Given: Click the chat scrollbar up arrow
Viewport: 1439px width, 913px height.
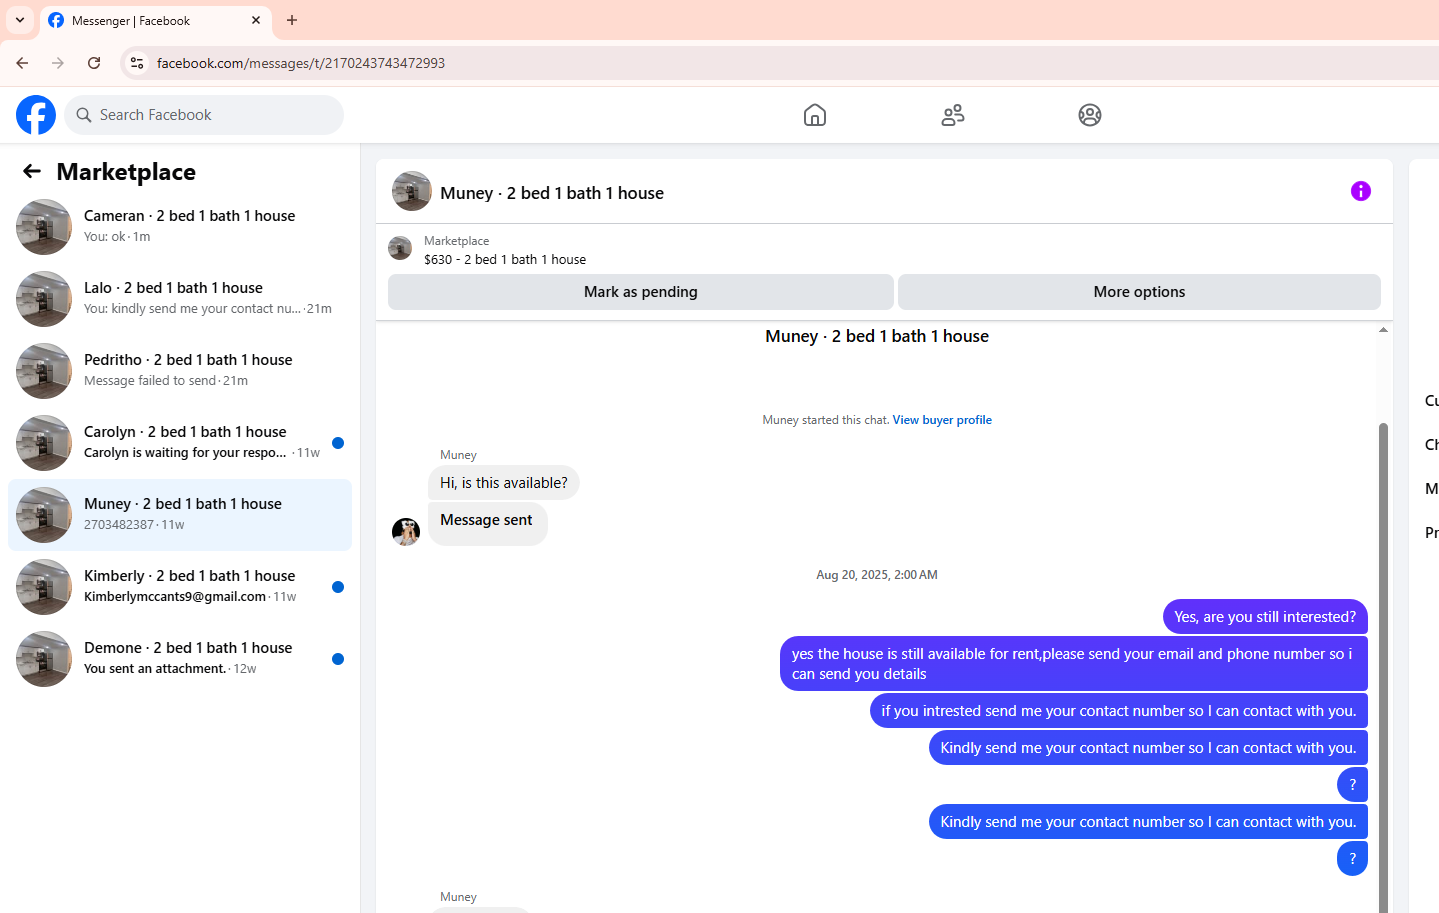Looking at the screenshot, I should click(1384, 330).
